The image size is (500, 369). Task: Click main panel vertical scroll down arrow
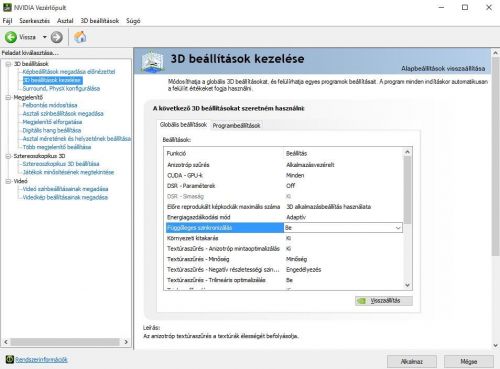pyautogui.click(x=495, y=346)
